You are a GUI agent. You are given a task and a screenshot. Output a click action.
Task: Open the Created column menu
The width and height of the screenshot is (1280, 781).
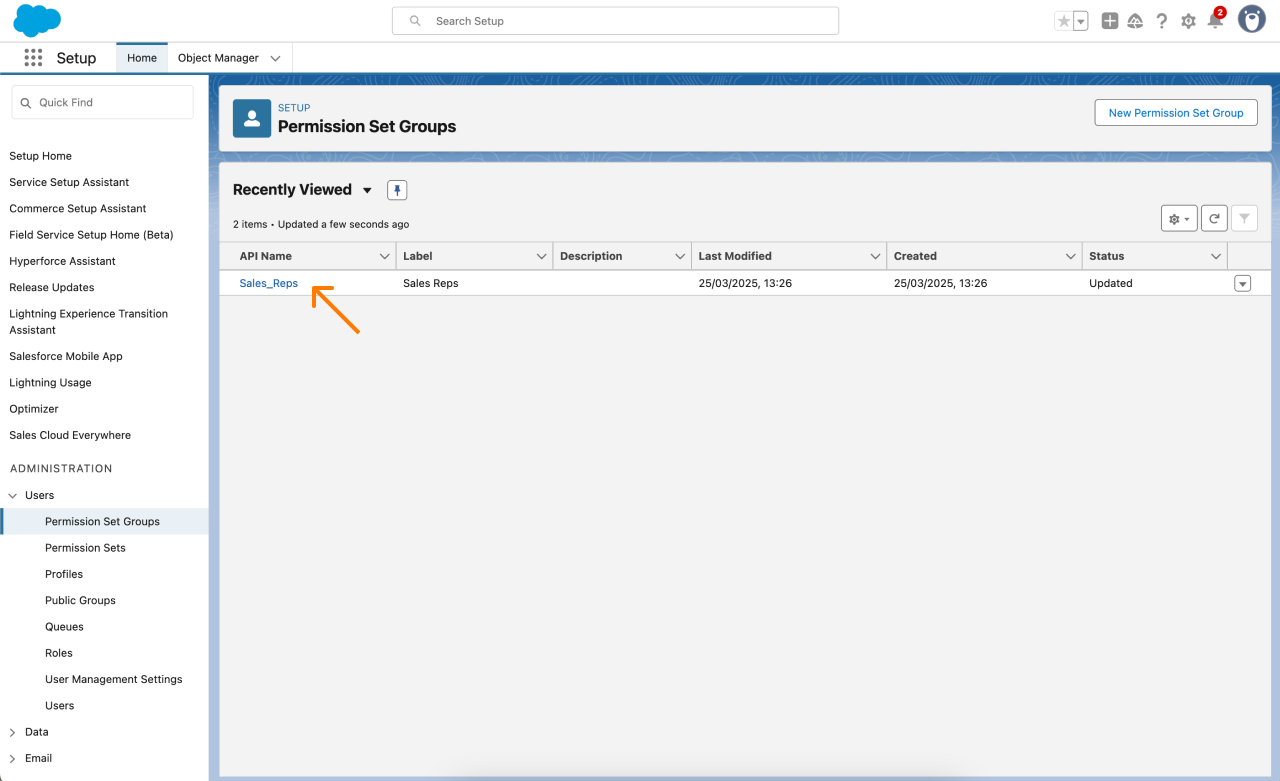1071,257
